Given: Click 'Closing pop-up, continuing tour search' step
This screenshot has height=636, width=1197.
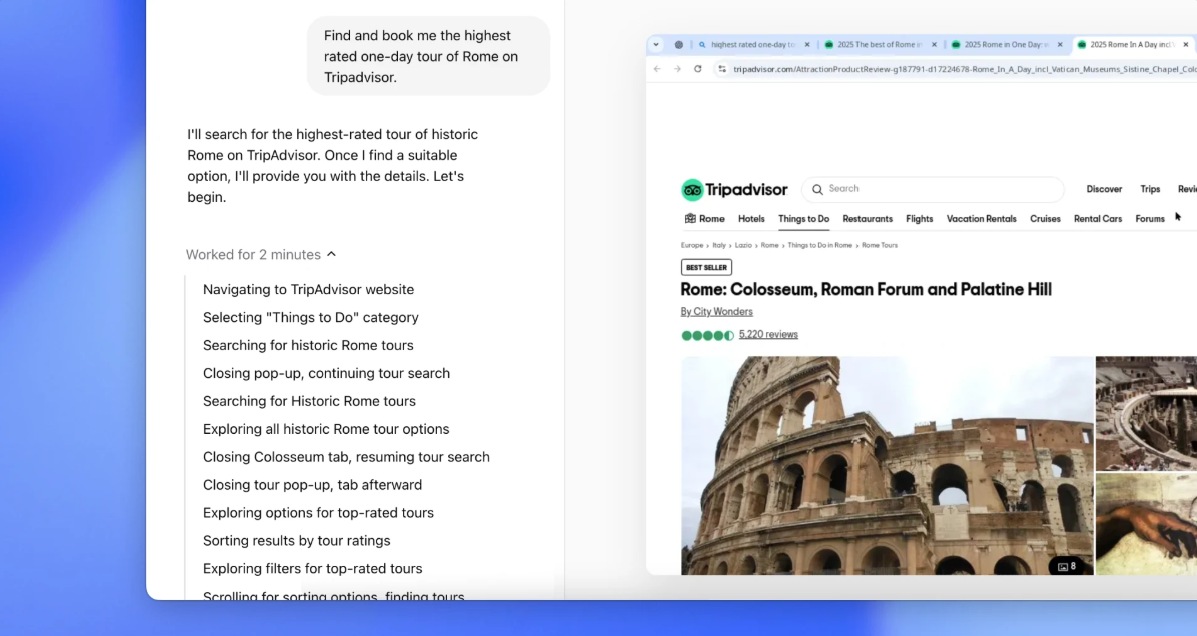Looking at the screenshot, I should point(326,373).
